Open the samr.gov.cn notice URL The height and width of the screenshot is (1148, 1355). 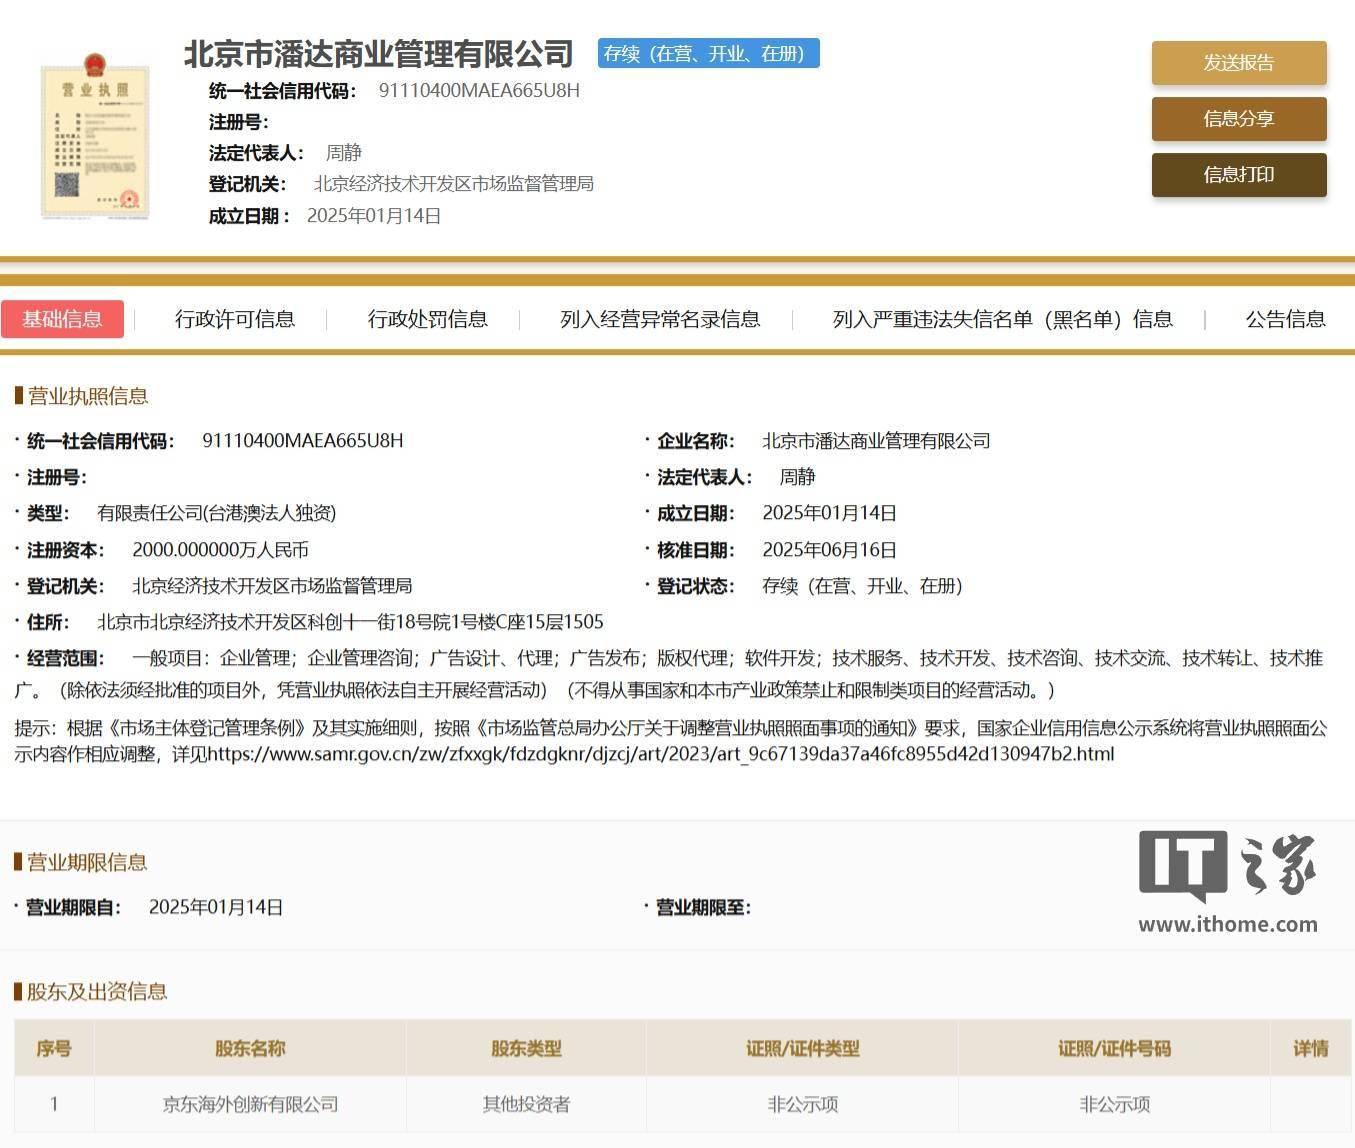point(660,754)
